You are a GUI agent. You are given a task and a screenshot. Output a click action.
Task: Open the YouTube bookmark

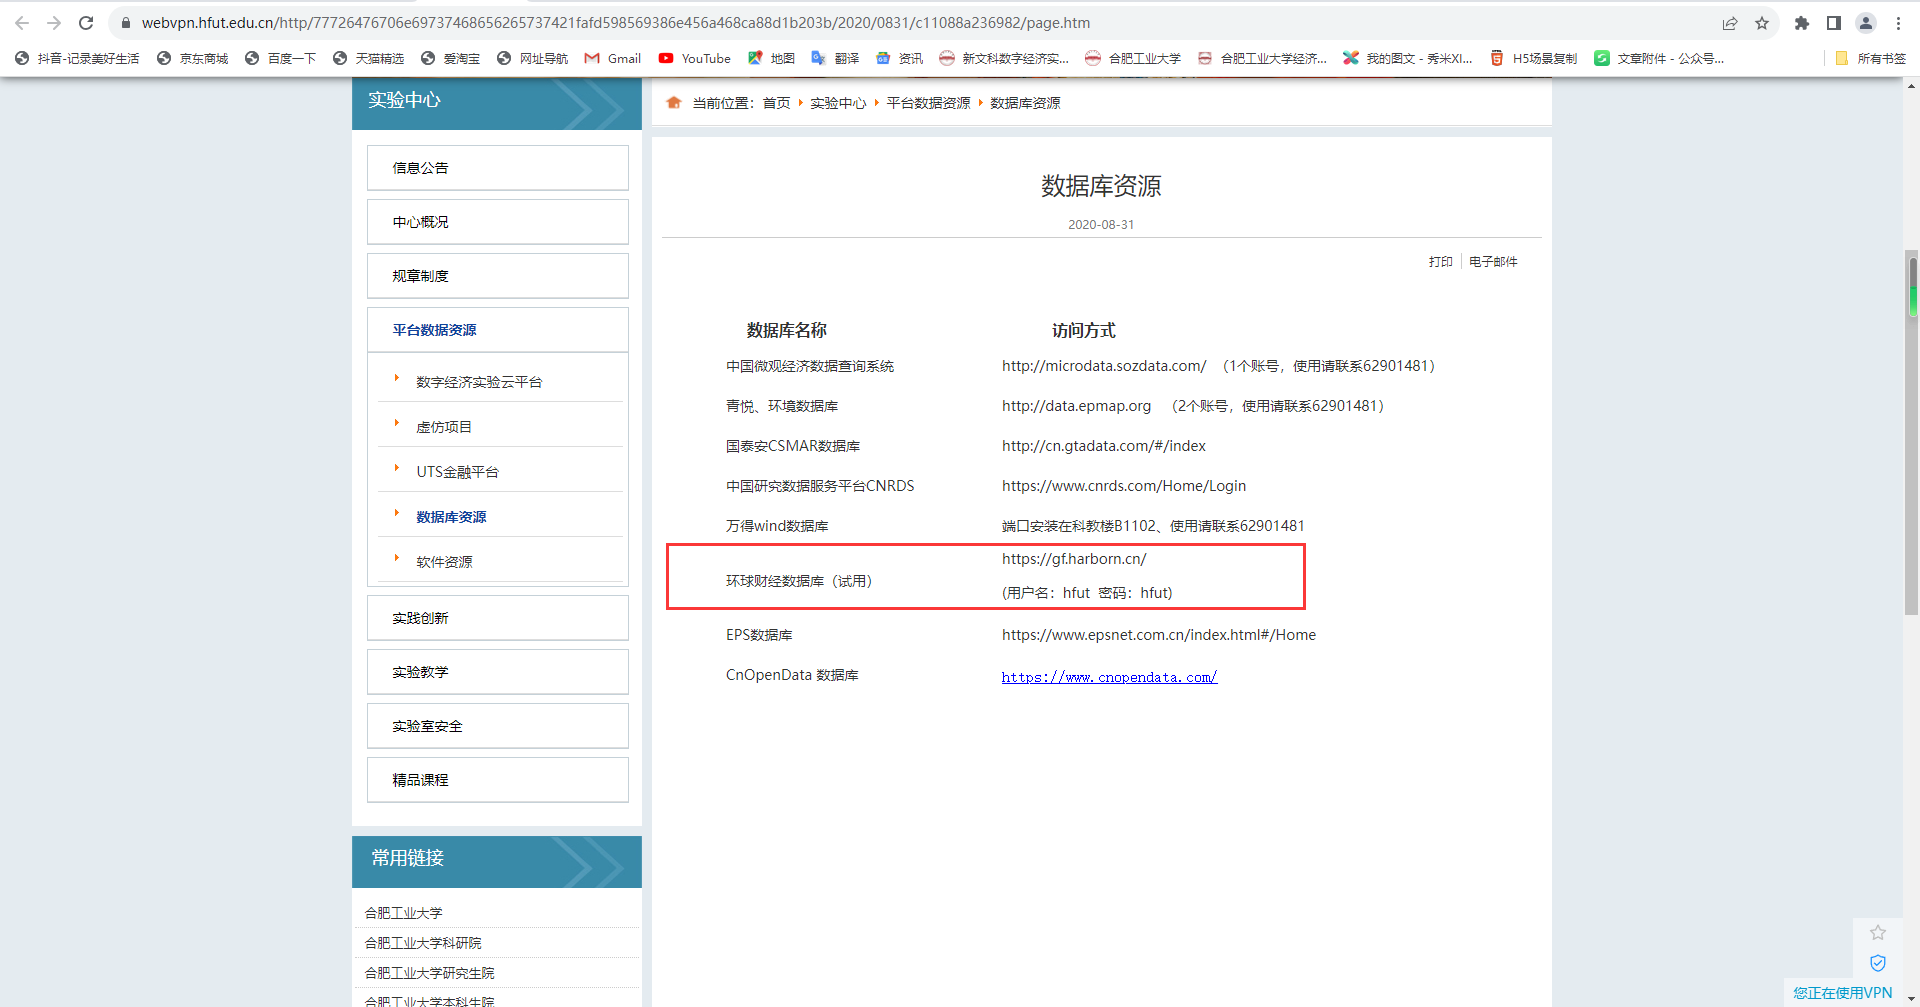[x=695, y=59]
